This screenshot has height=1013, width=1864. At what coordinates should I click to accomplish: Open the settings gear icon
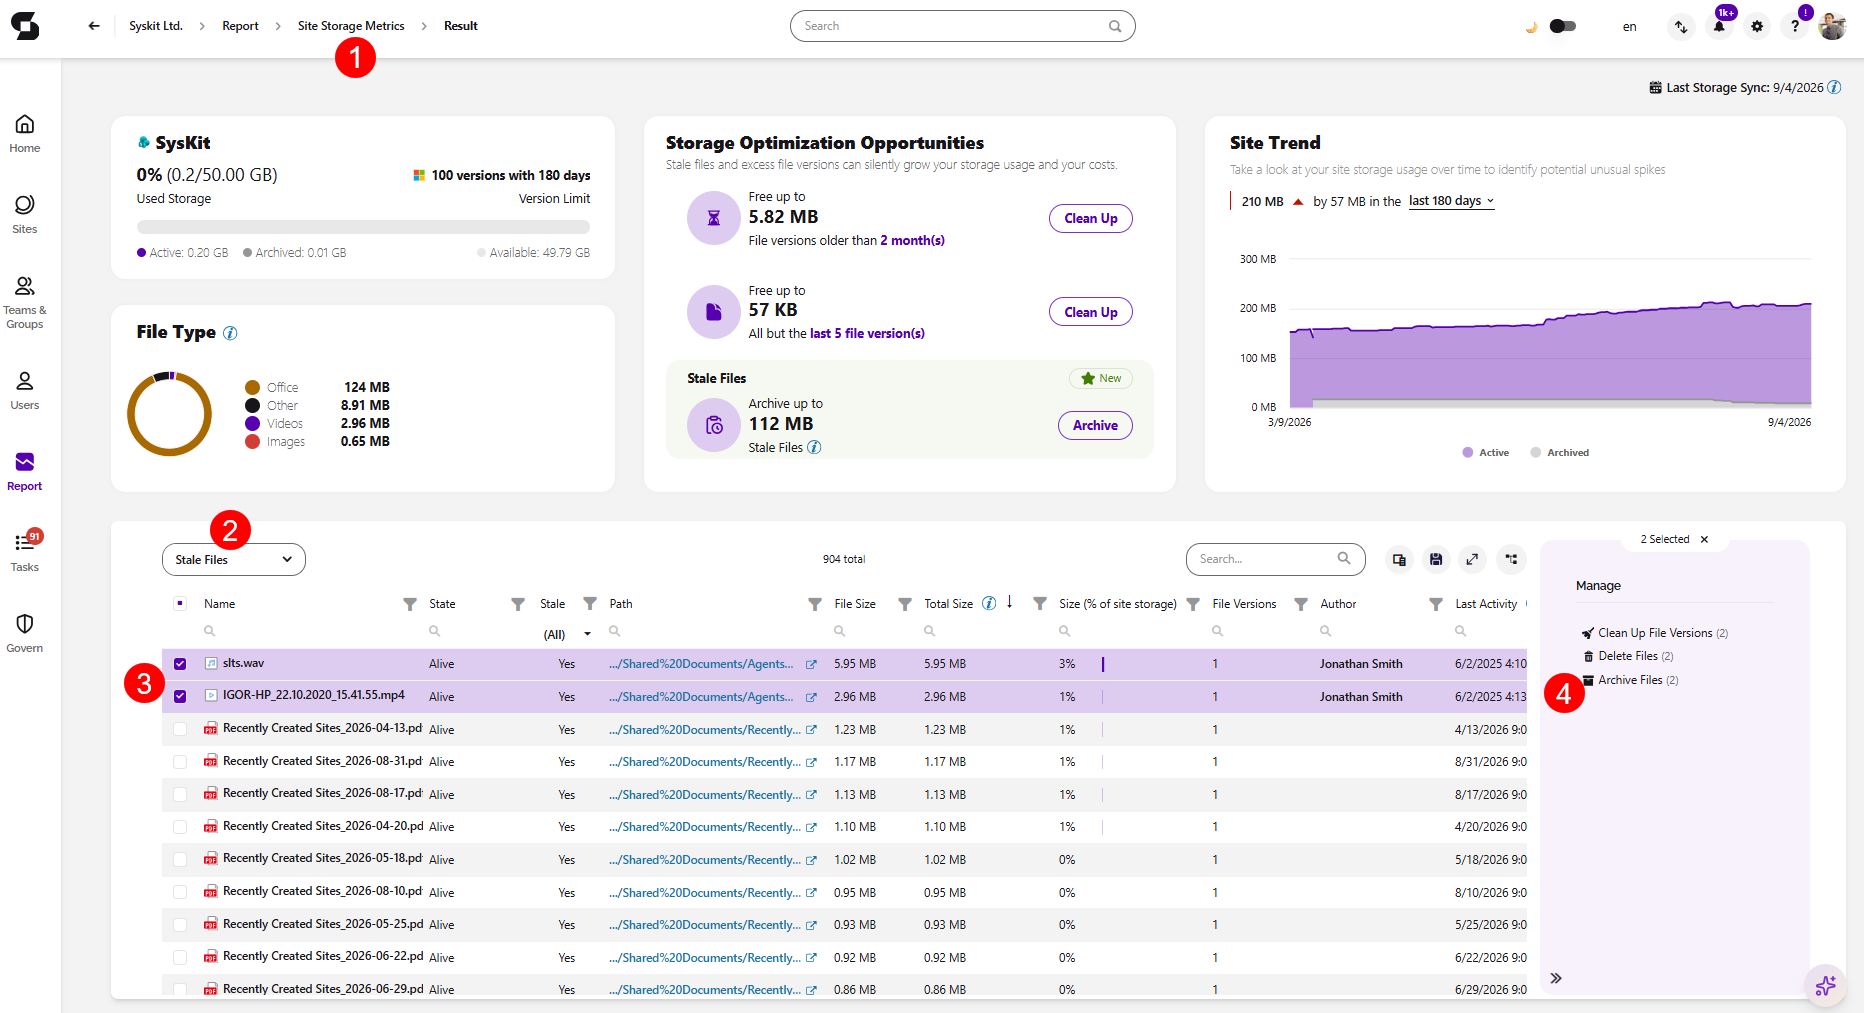1757,27
